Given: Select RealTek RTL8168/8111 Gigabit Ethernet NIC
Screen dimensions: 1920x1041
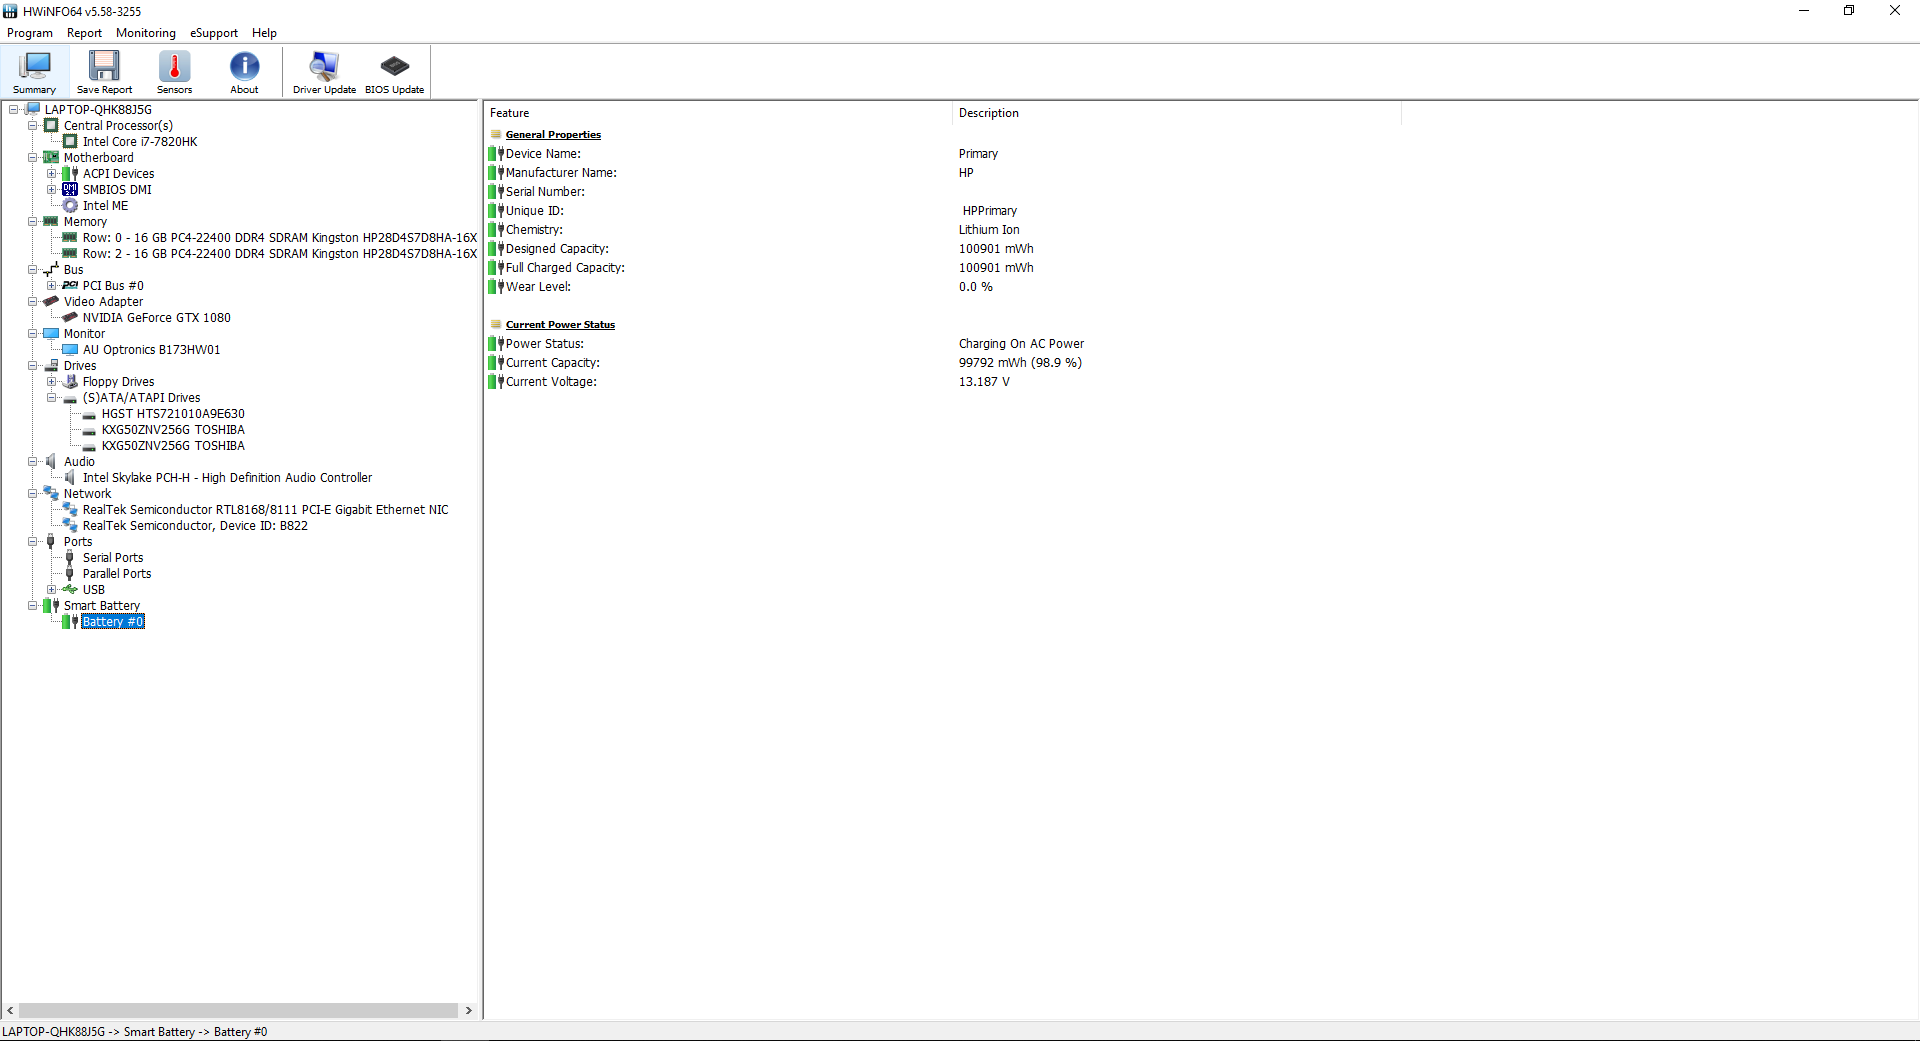Looking at the screenshot, I should pos(266,510).
